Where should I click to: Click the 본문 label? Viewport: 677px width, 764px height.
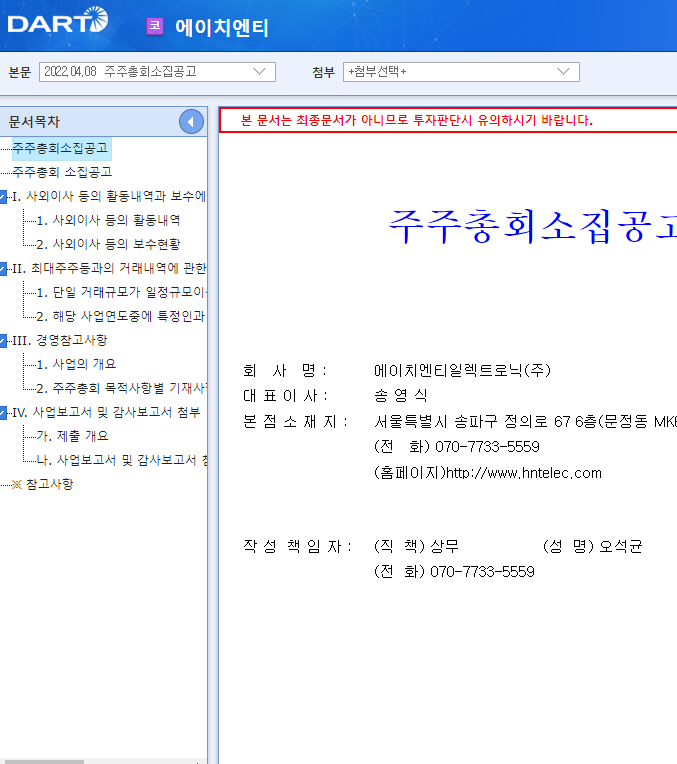pyautogui.click(x=20, y=73)
